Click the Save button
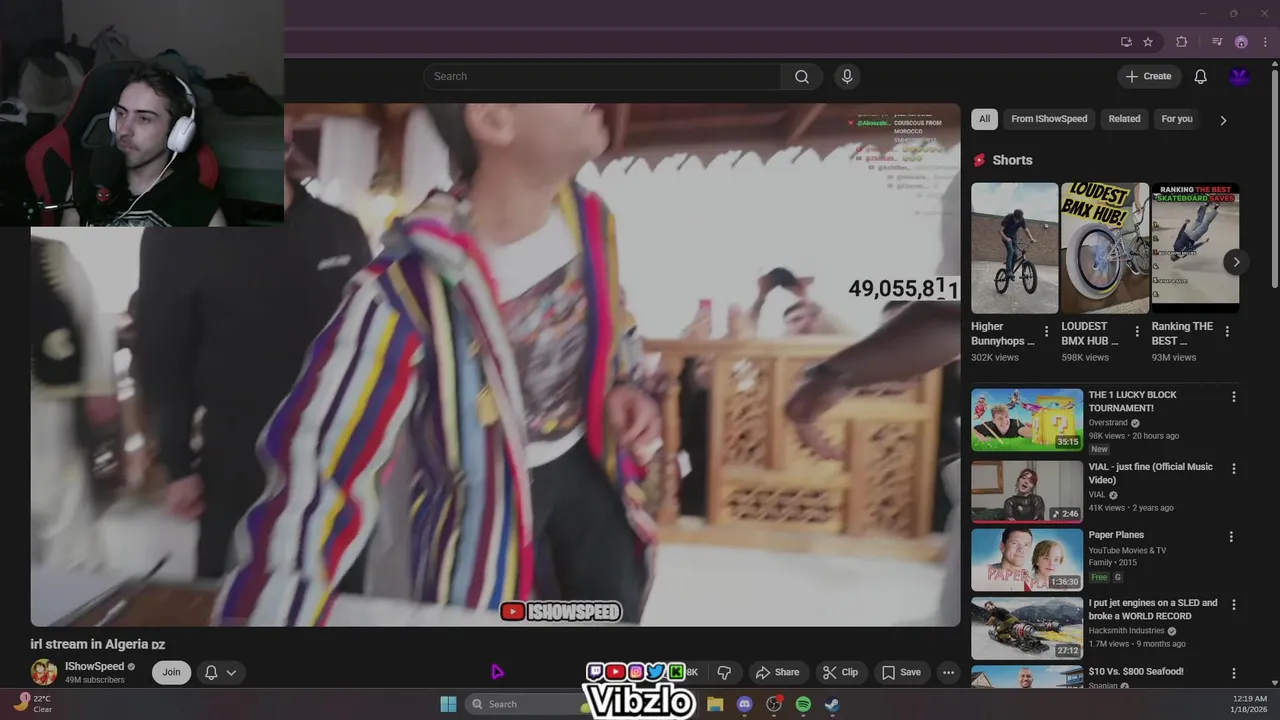1280x720 pixels. pos(901,672)
